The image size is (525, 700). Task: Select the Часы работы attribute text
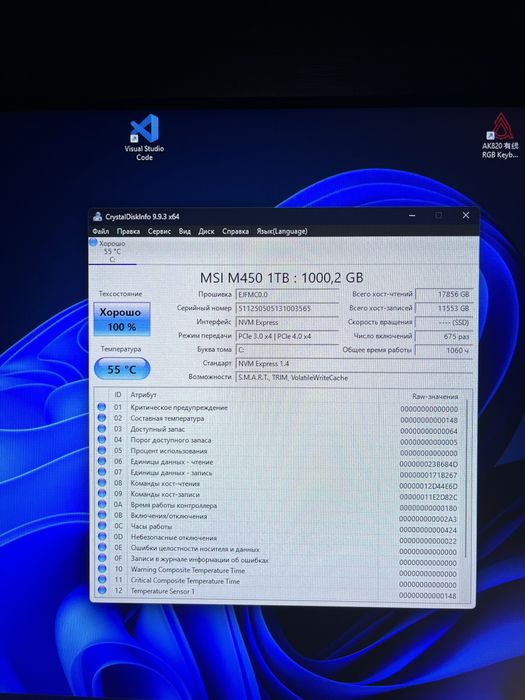tap(151, 527)
